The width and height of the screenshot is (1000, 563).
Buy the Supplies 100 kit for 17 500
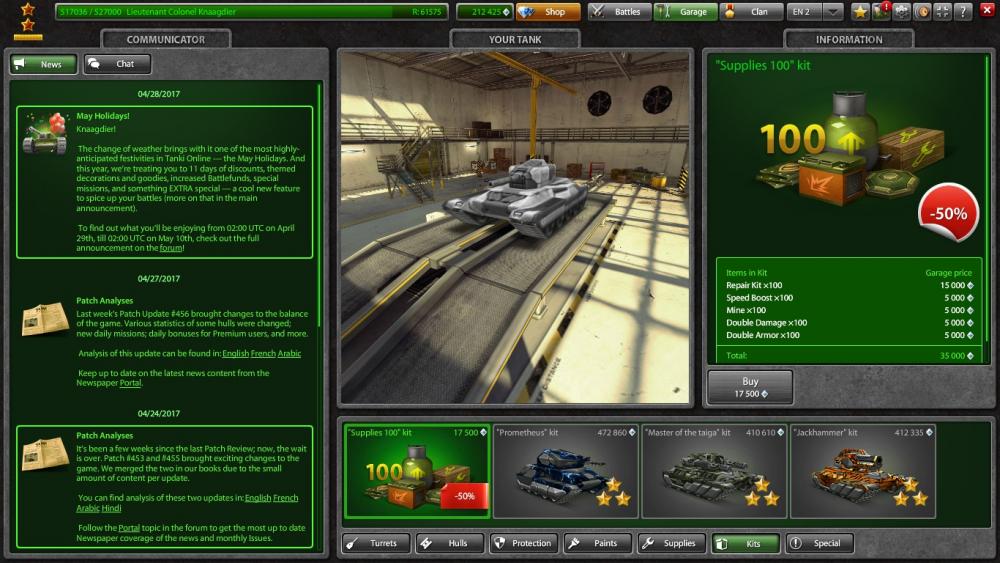(750, 387)
